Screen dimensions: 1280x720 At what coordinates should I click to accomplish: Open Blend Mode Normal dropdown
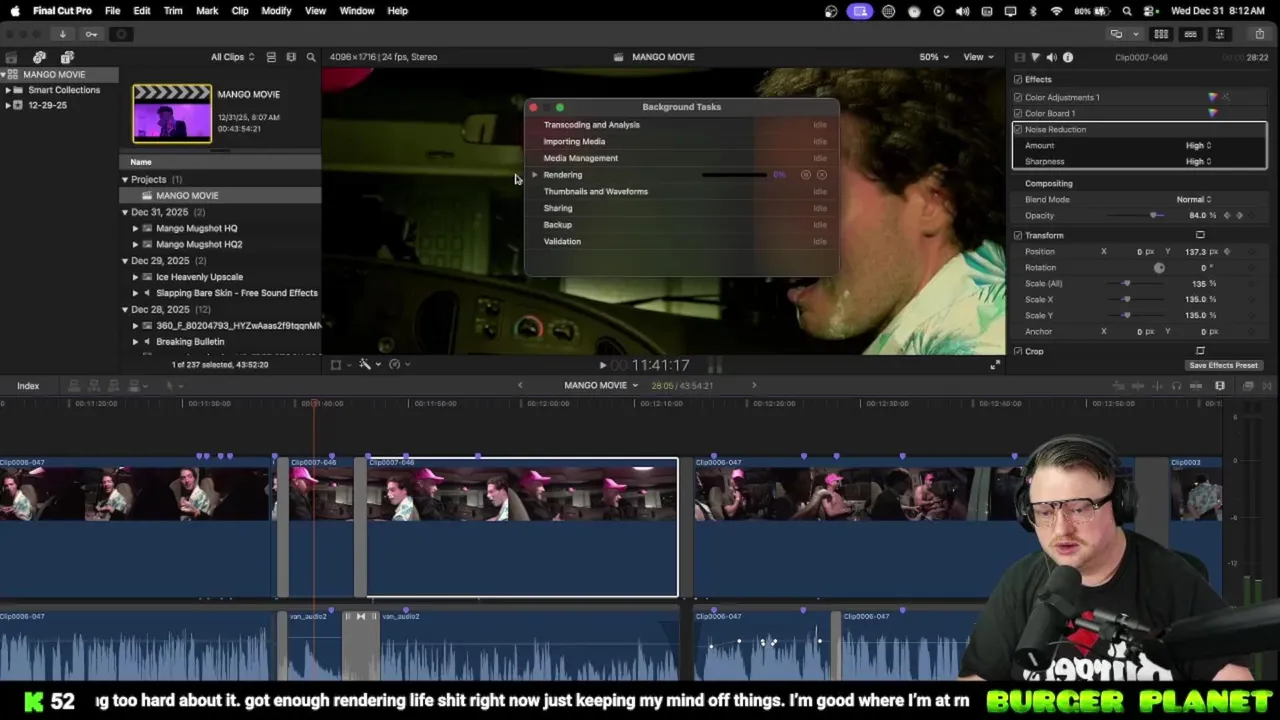pos(1194,199)
